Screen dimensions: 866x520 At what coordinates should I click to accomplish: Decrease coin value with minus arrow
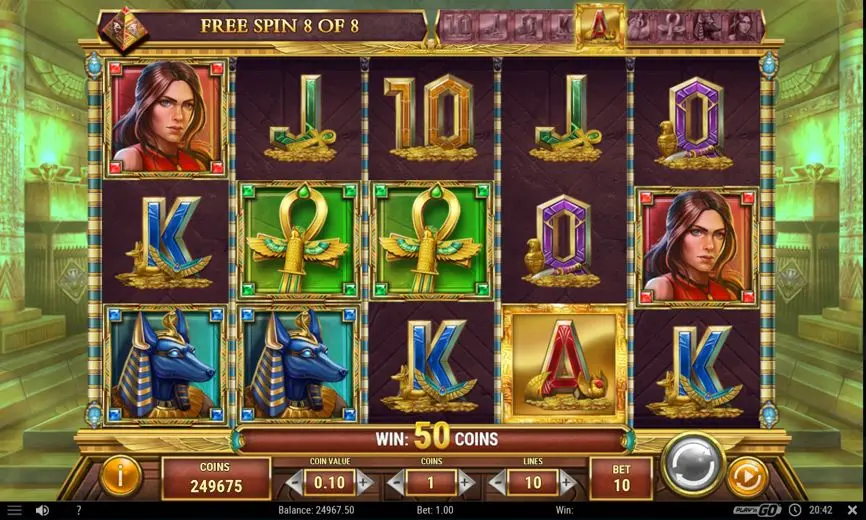[x=294, y=483]
